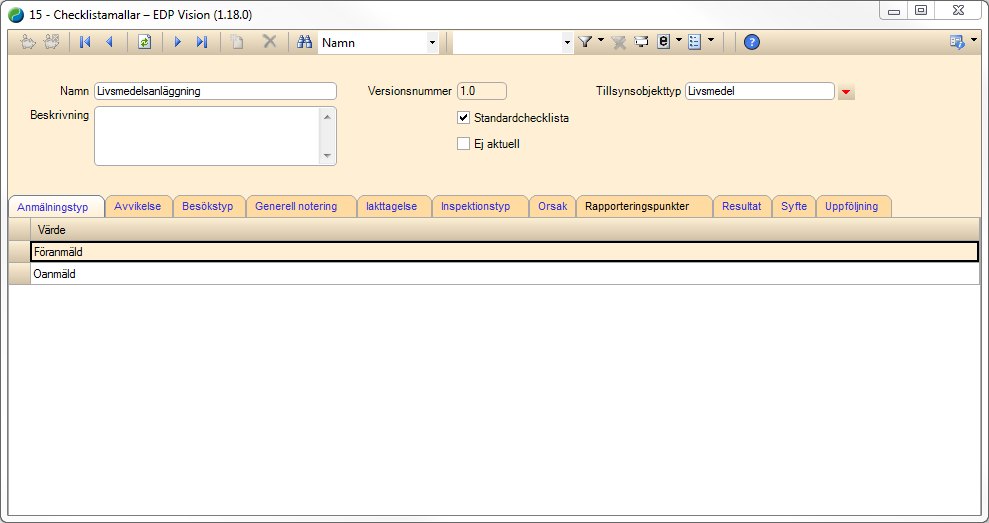
Task: Click the print icon in toolbar
Action: coord(641,42)
